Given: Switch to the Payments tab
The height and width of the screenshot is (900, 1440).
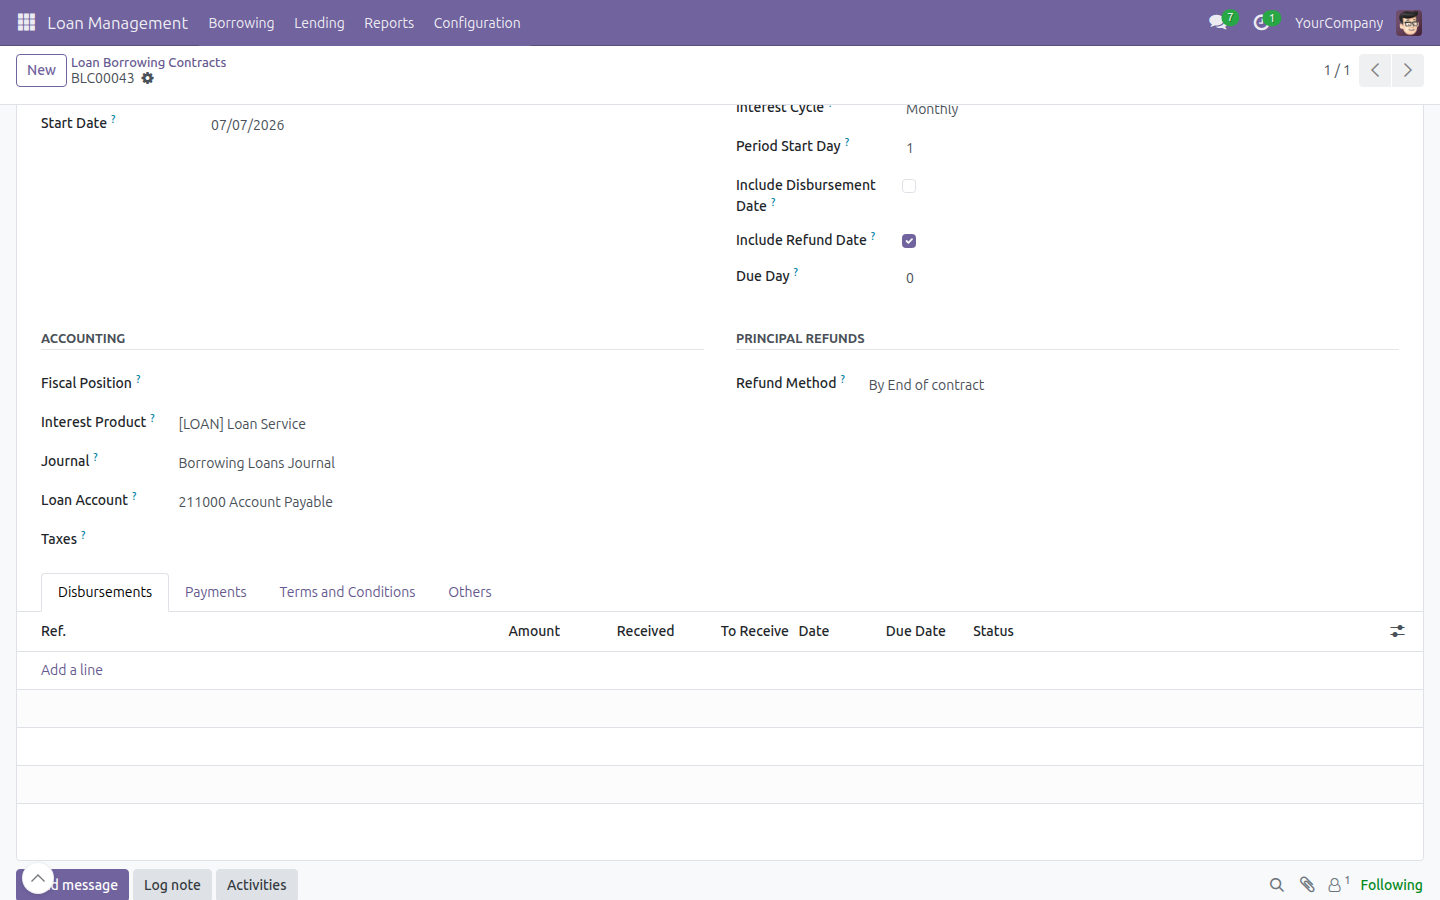Looking at the screenshot, I should [215, 592].
